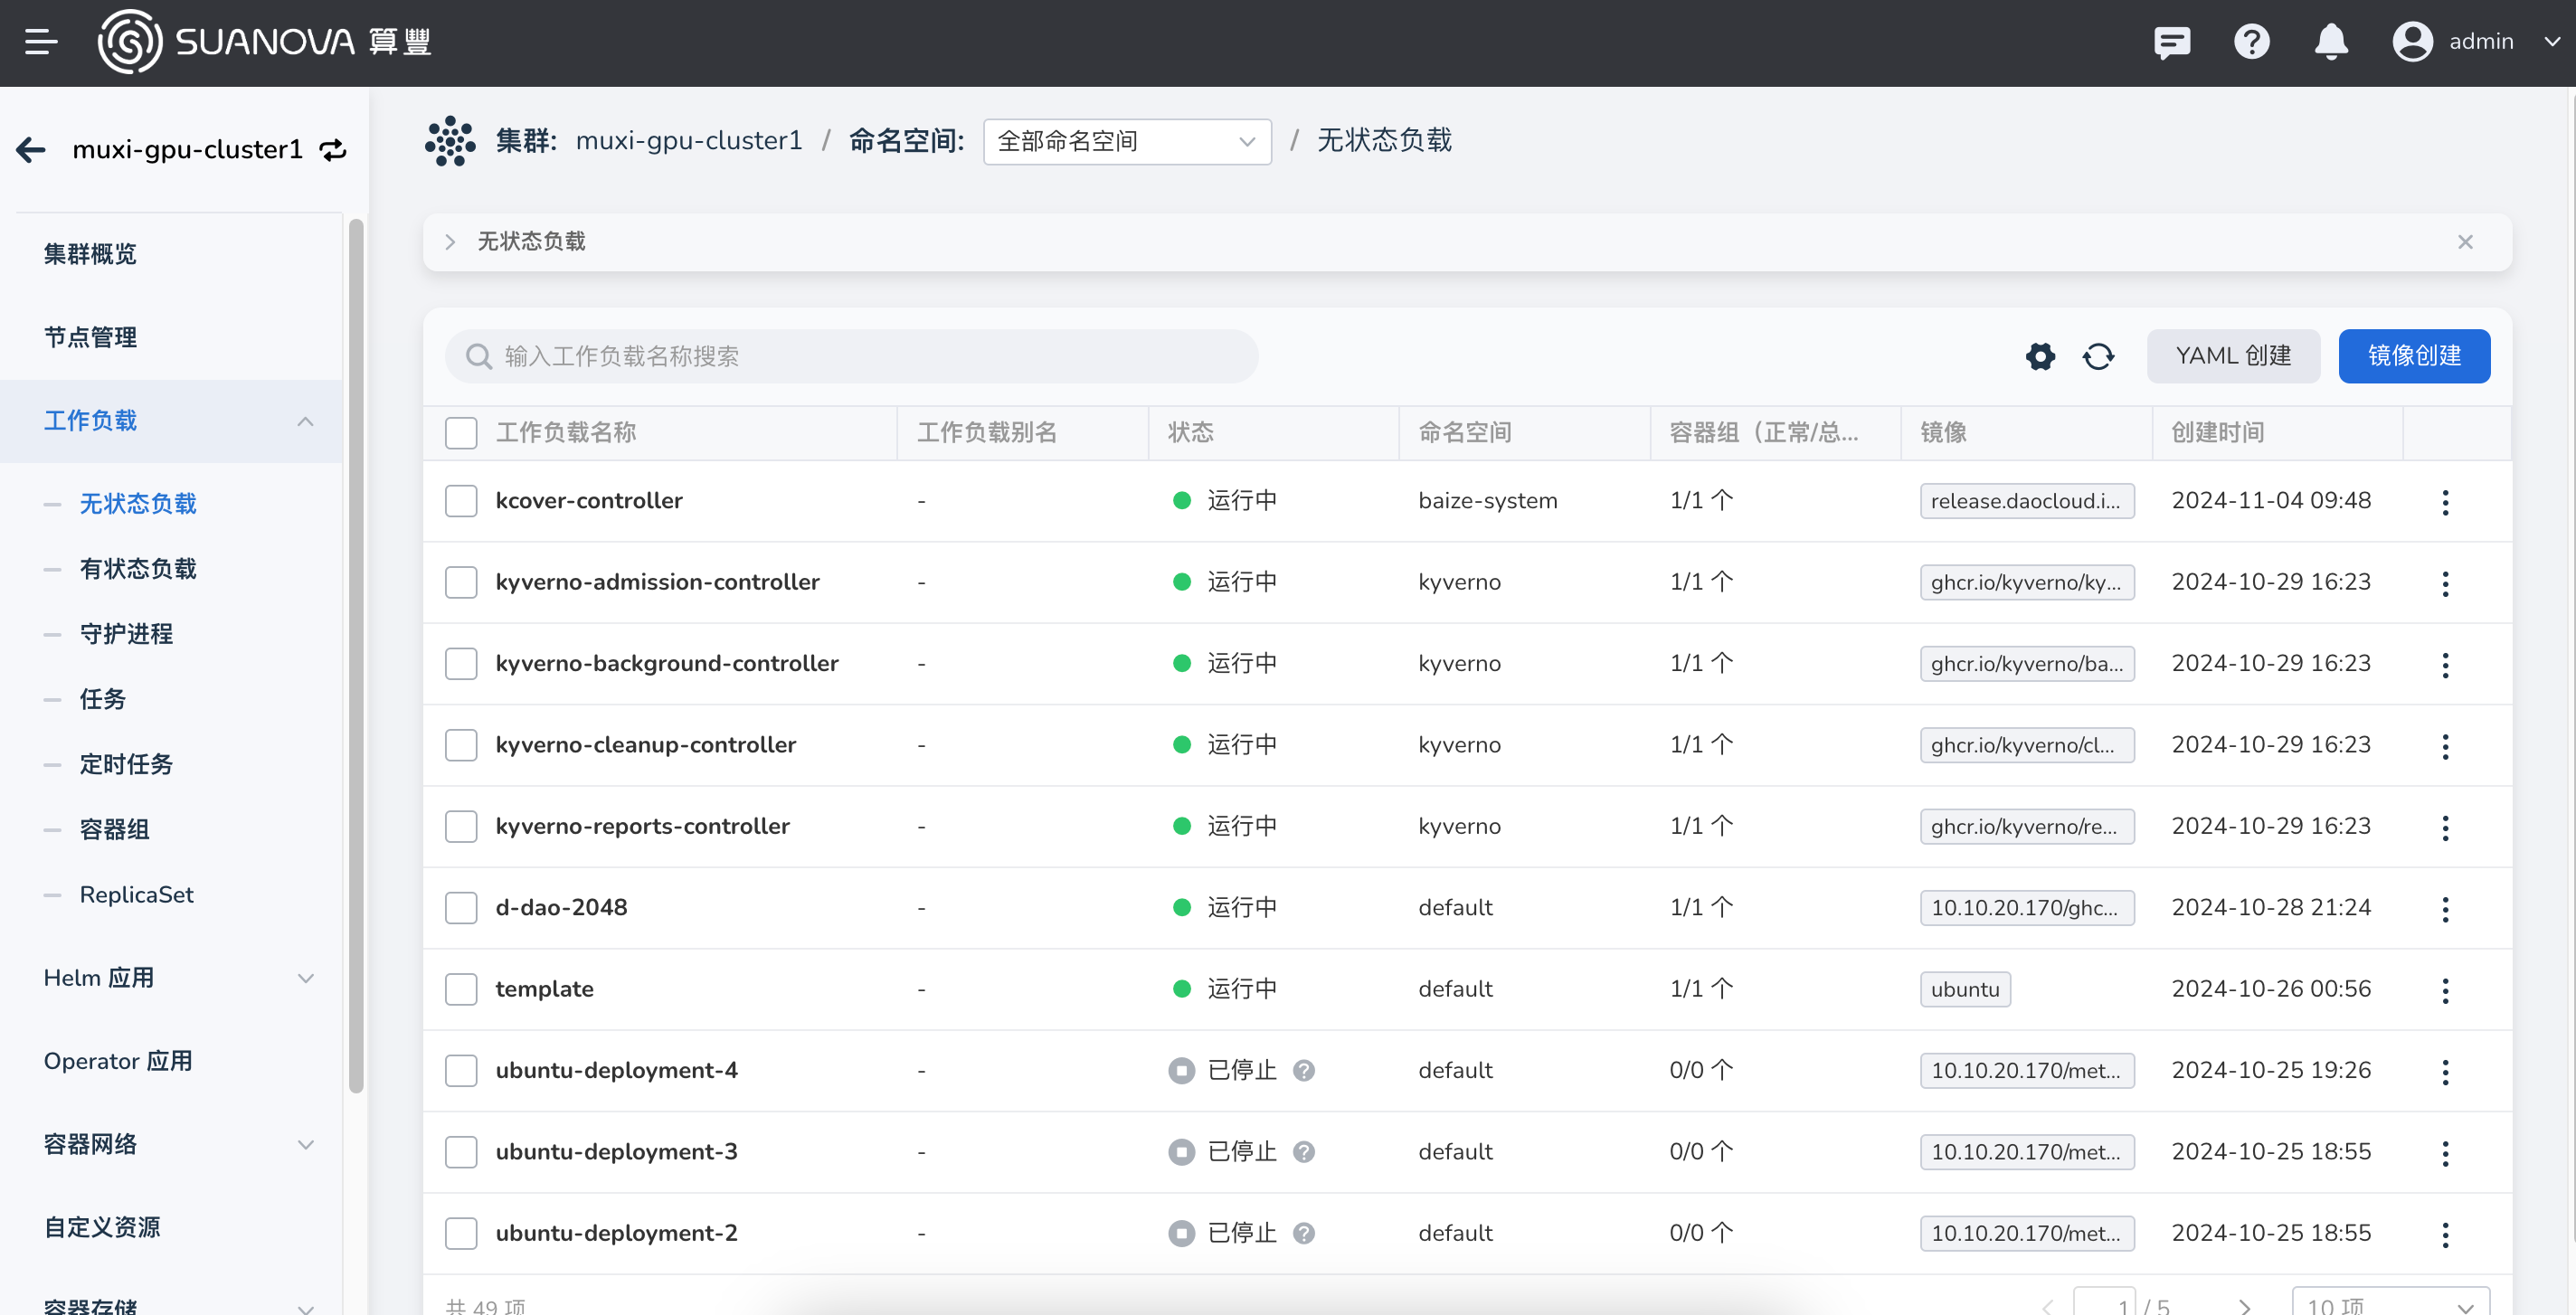The width and height of the screenshot is (2576, 1315).
Task: Open 集群概览 in sidebar
Action: [x=90, y=254]
